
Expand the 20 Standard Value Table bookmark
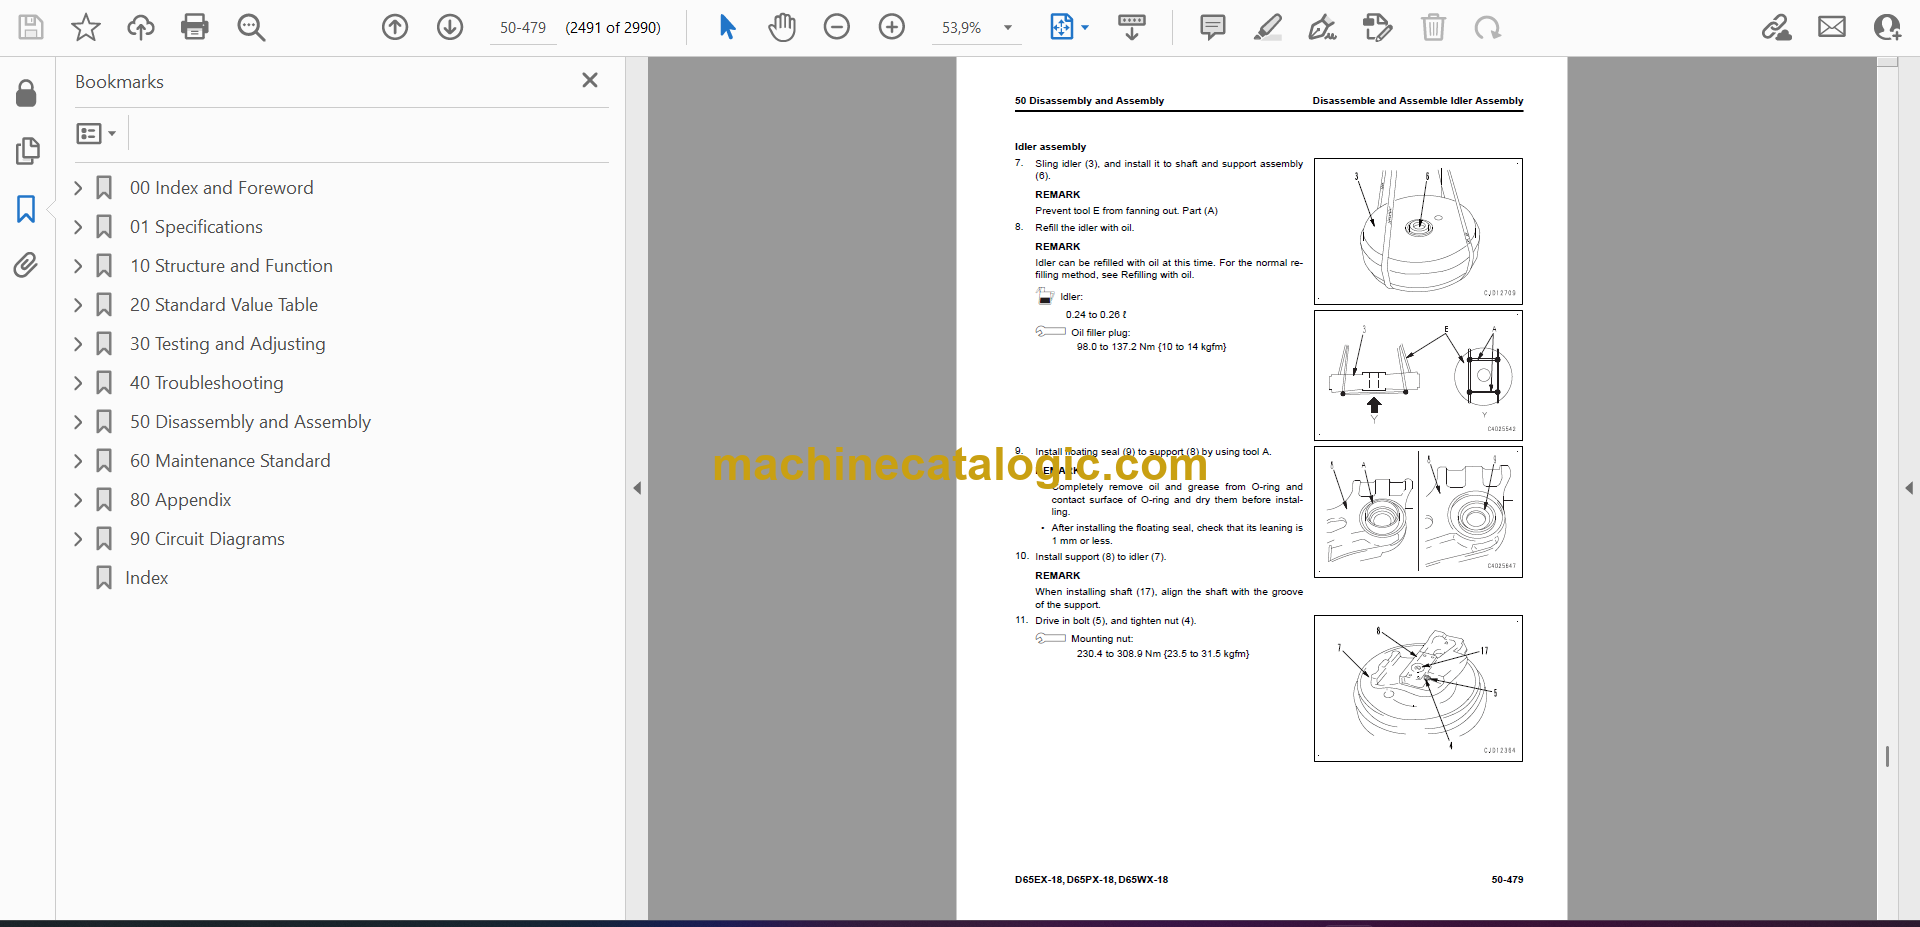78,305
